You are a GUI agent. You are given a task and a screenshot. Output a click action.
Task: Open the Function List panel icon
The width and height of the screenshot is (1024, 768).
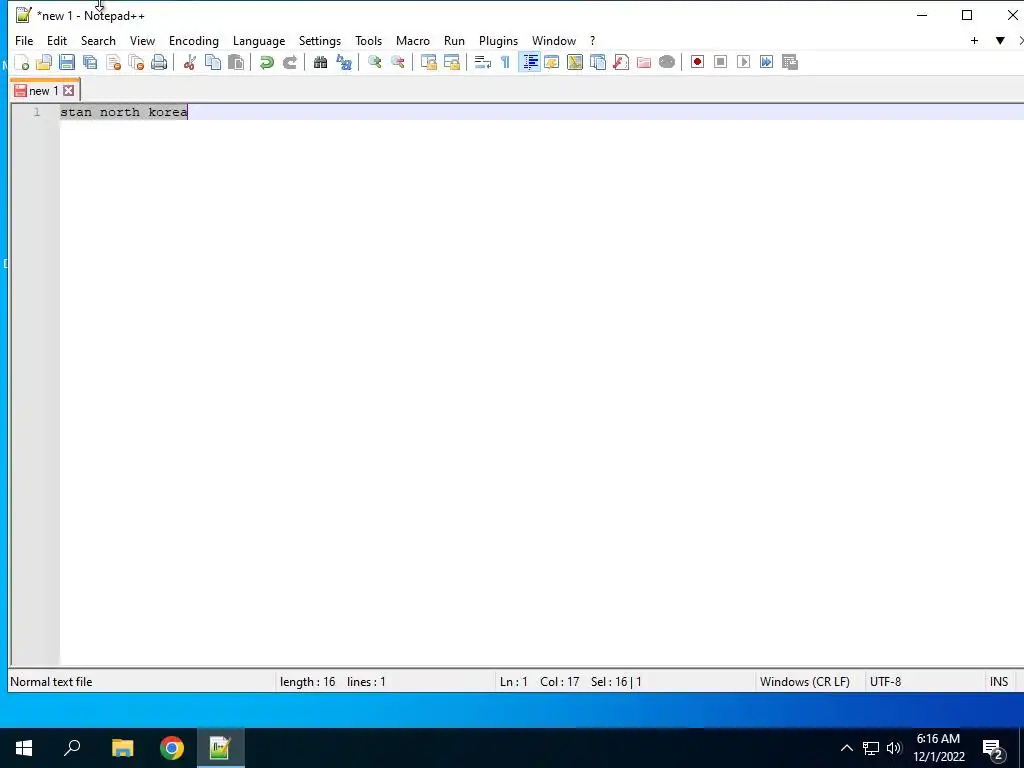[621, 62]
